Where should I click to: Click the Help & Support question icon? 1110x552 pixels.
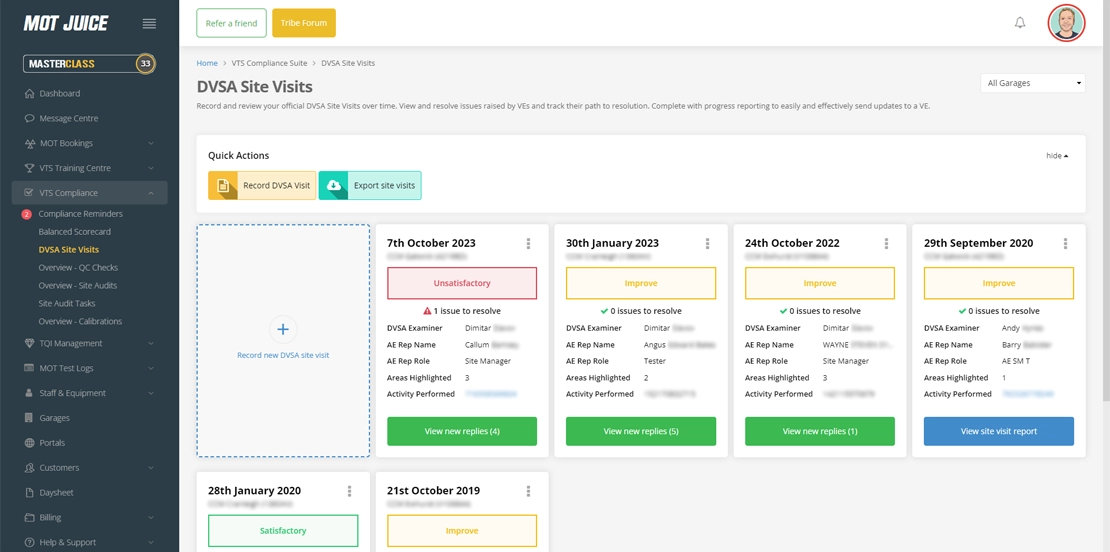[29, 542]
